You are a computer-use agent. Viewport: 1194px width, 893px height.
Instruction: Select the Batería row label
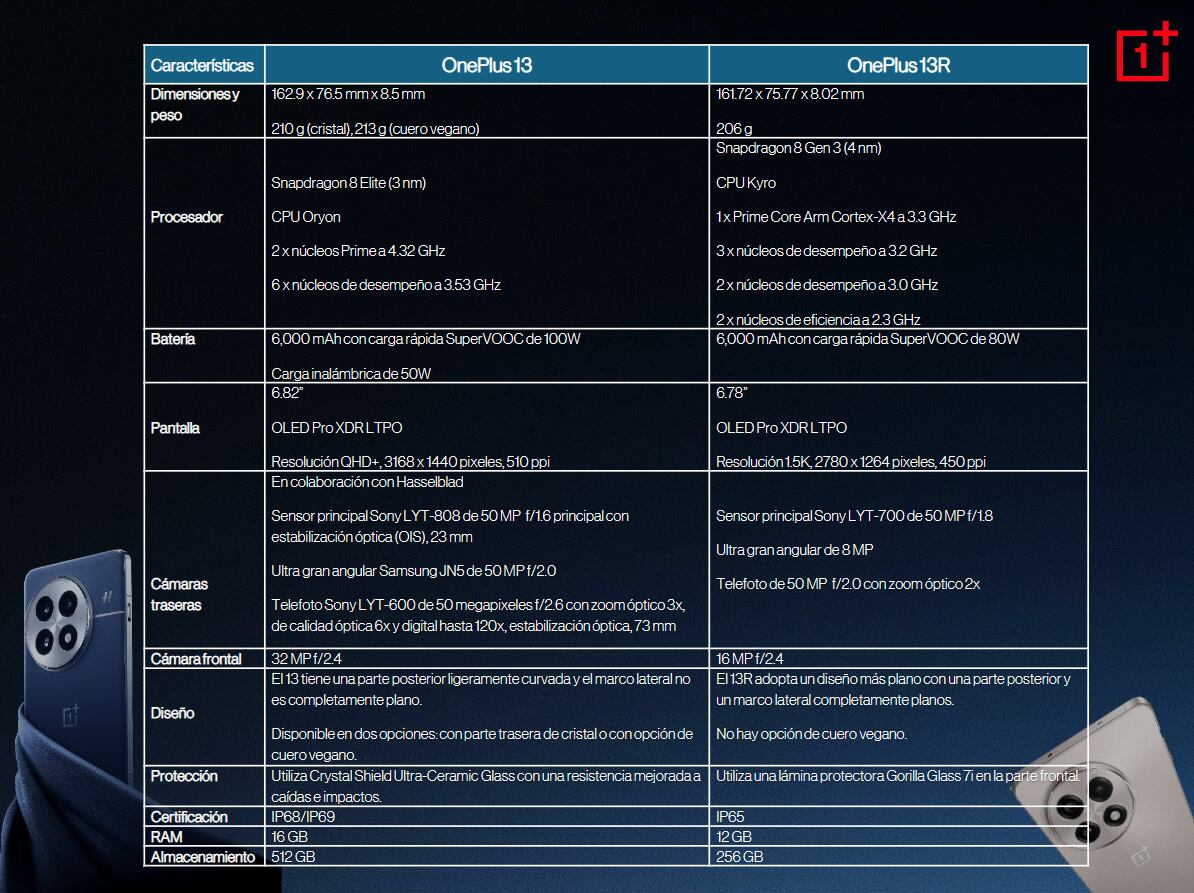(x=173, y=339)
